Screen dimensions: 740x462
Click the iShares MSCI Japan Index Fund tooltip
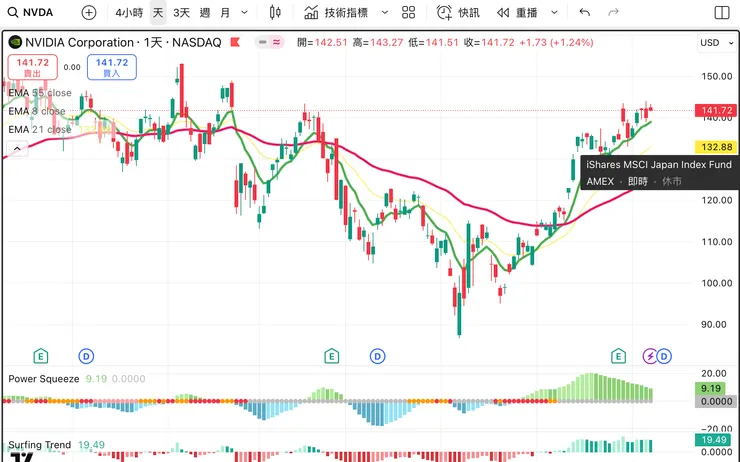tap(659, 173)
